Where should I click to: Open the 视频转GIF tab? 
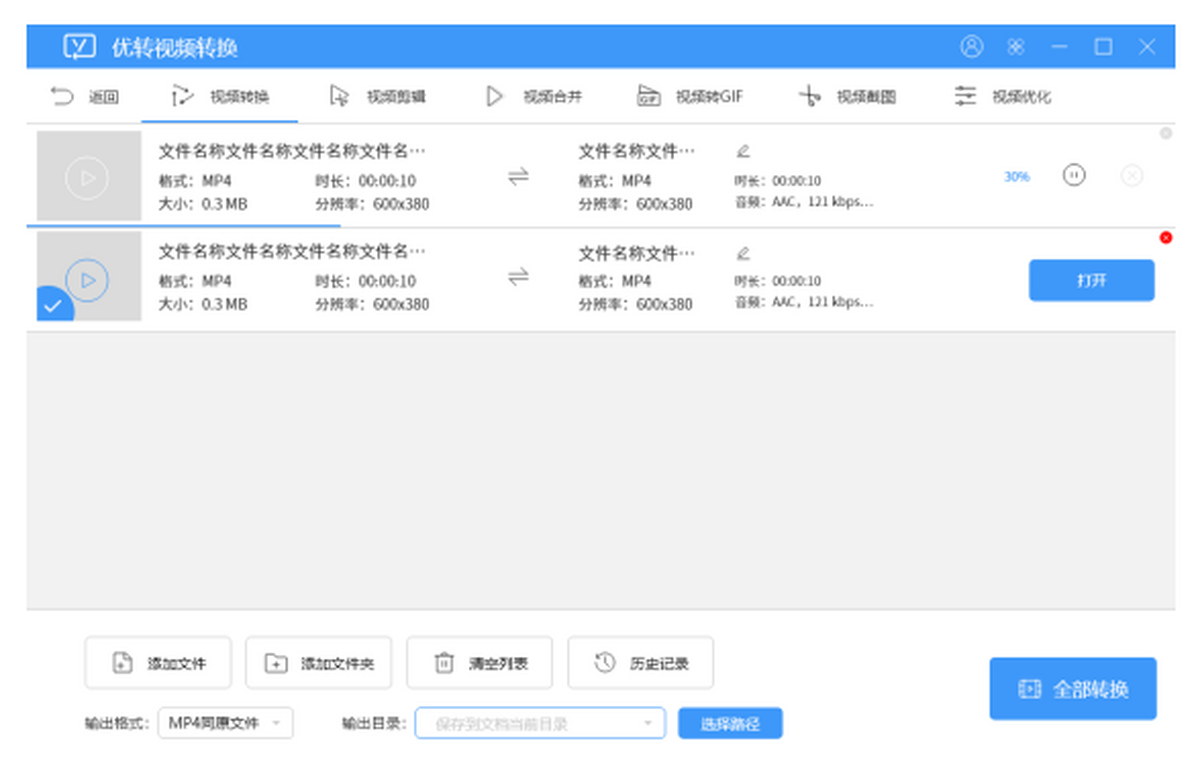coord(690,97)
